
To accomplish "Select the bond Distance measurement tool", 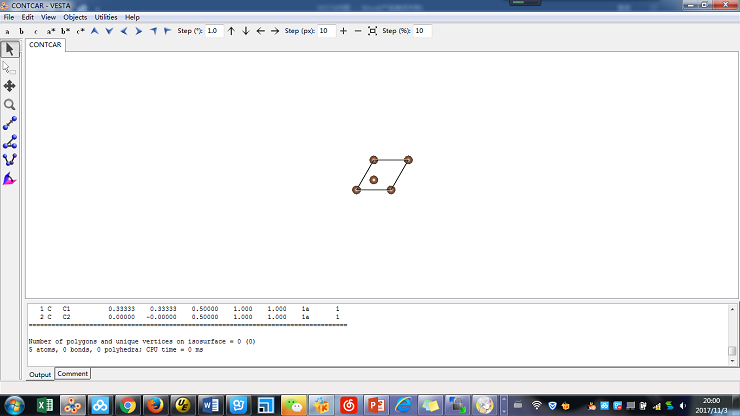I will coord(10,123).
